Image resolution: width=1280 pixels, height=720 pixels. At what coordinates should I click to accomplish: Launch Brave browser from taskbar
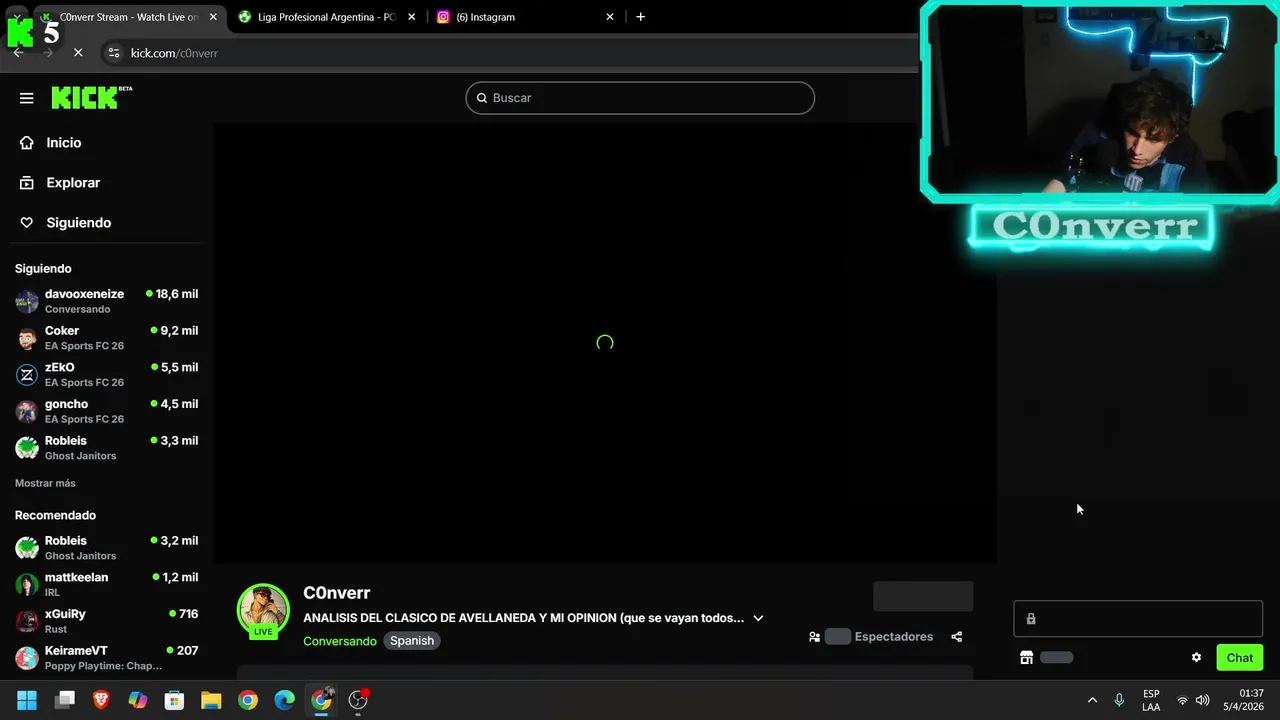(101, 700)
